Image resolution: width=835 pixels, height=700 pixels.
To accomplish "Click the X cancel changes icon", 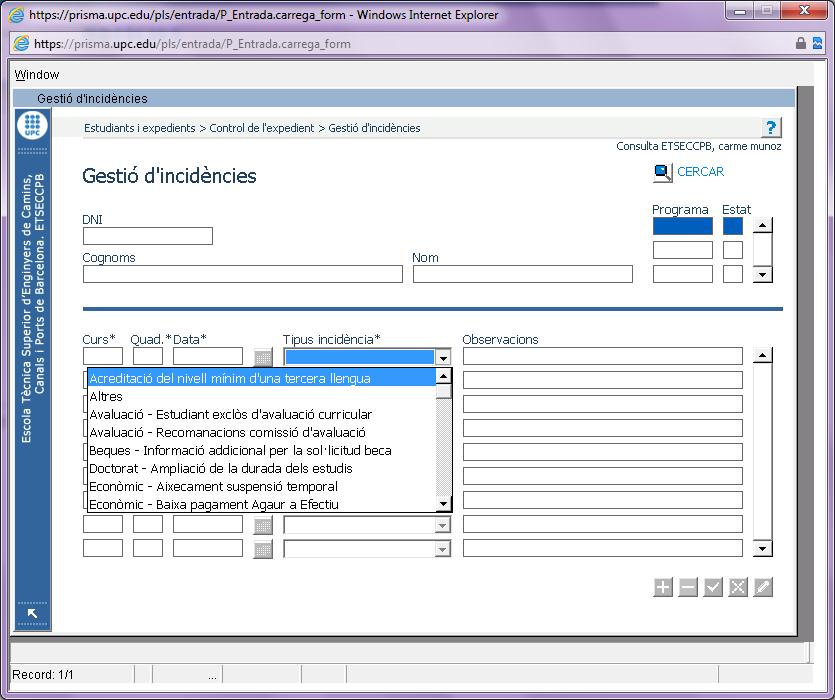I will (x=738, y=588).
